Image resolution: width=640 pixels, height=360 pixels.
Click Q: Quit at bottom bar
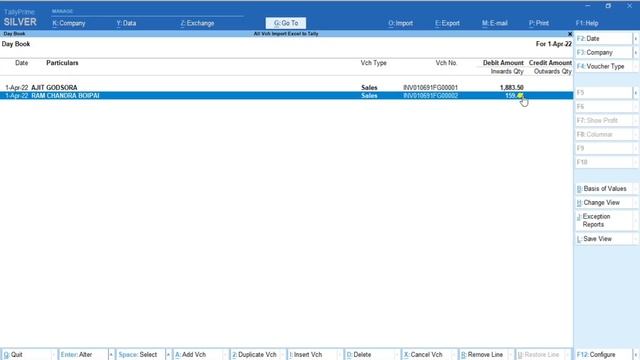tap(27, 355)
